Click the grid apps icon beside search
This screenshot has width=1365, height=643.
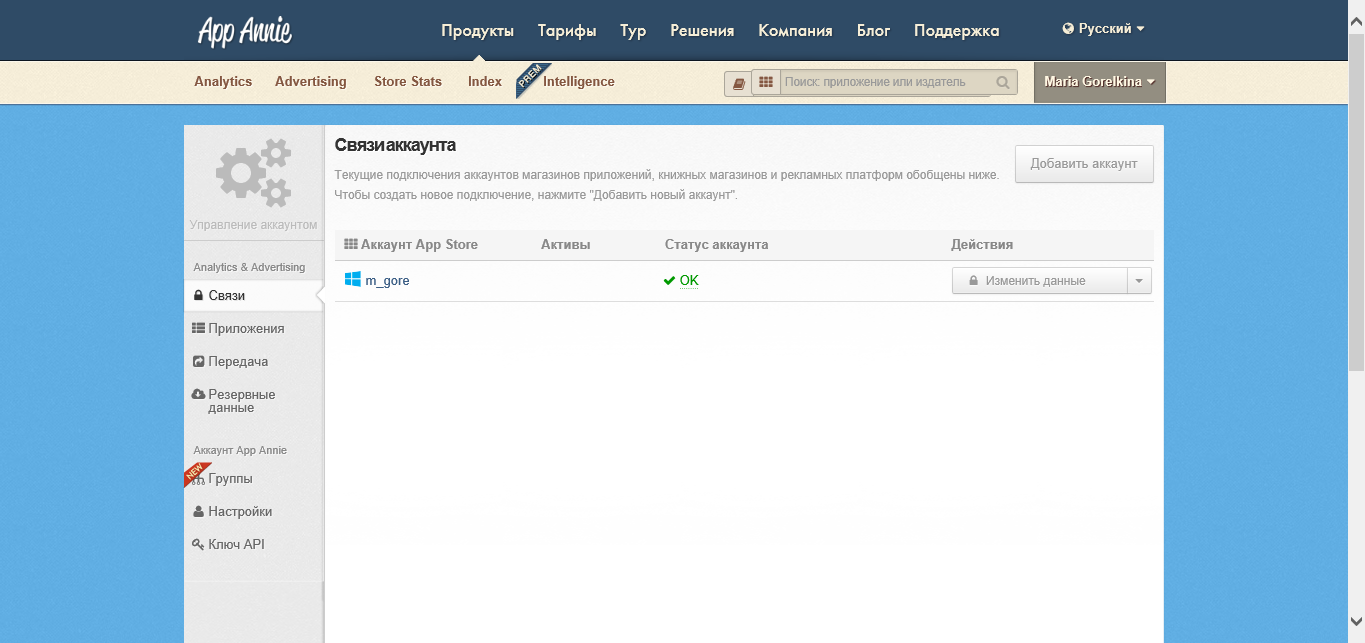click(x=766, y=82)
